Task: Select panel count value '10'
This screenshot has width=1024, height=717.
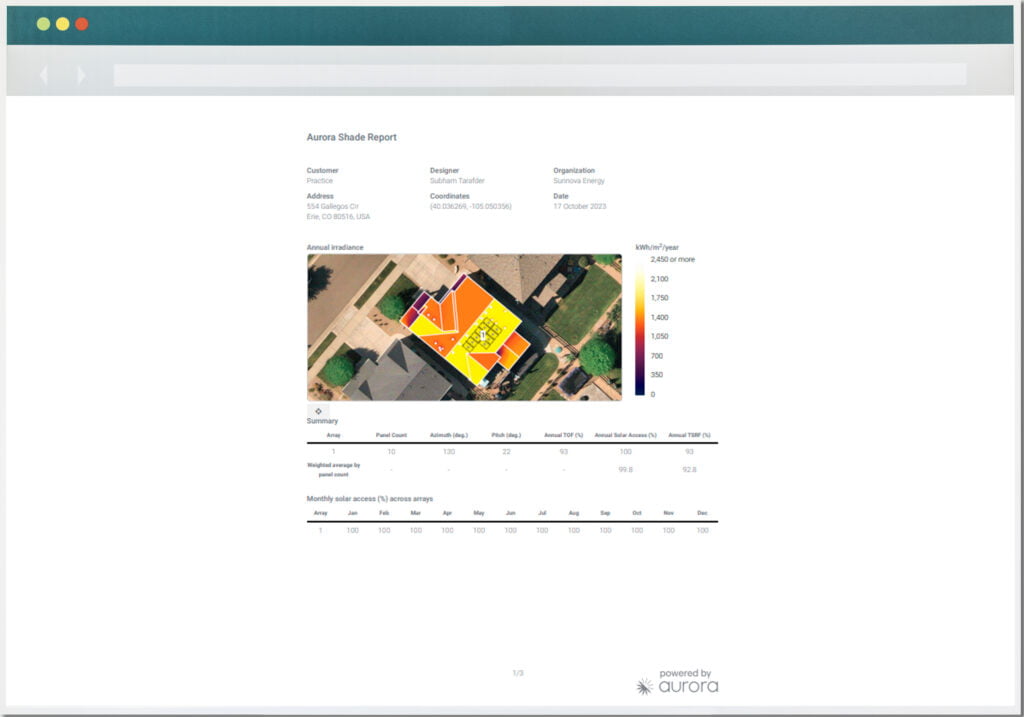Action: (391, 452)
